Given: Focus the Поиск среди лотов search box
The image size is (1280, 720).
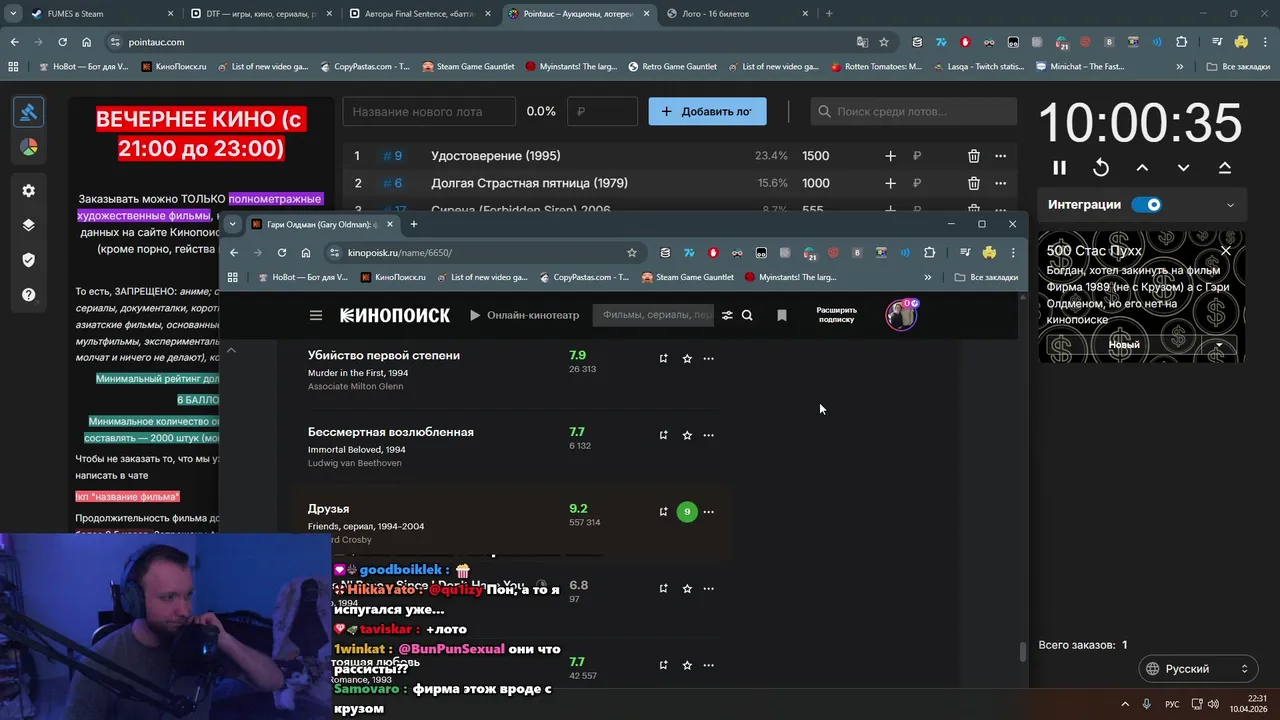Looking at the screenshot, I should click(913, 111).
